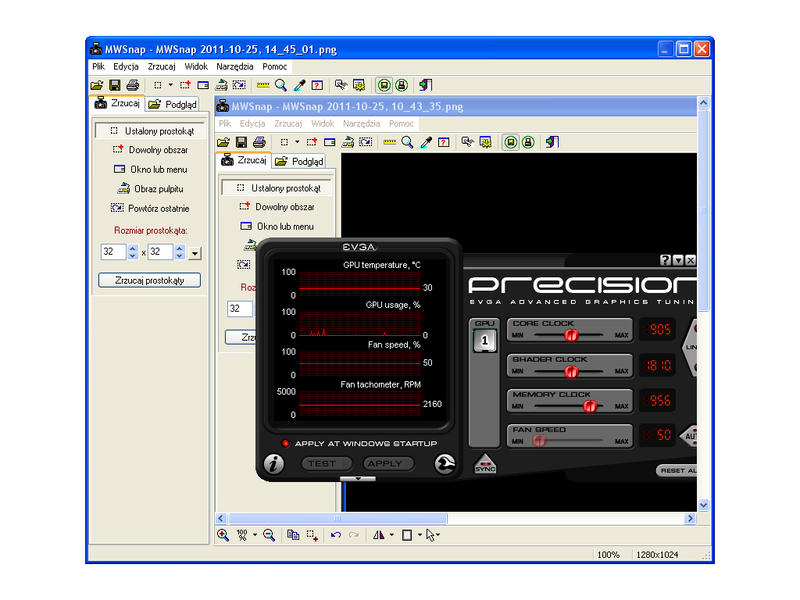Viewport: 800px width, 600px height.
Task: Open preset rectangle sizes dropdown
Action: point(194,253)
